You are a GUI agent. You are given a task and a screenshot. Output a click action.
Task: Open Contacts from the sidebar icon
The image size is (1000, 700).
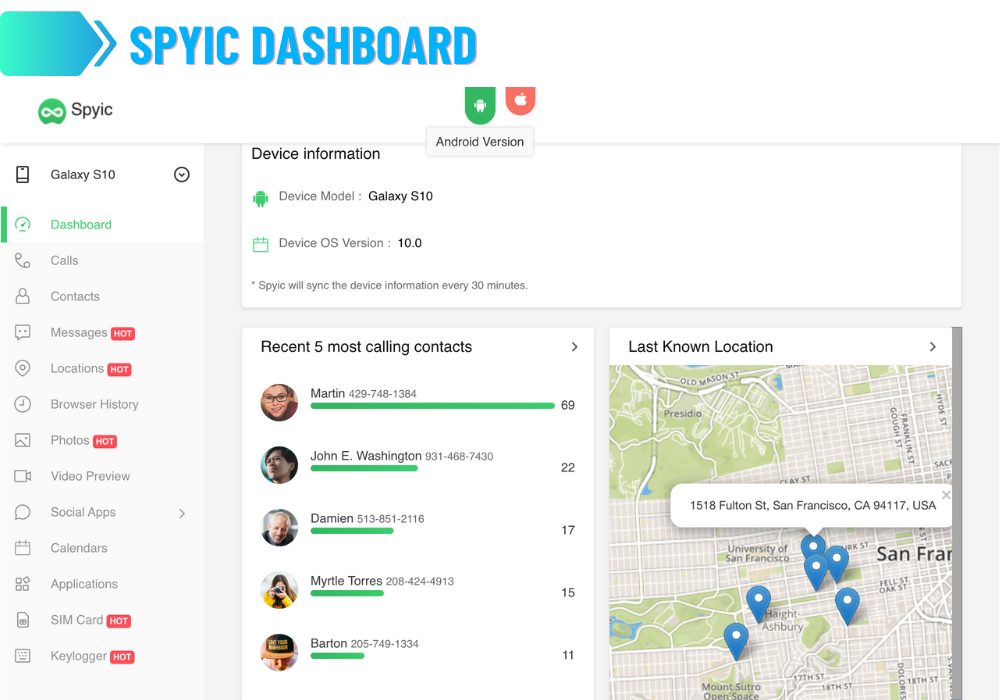click(x=22, y=296)
